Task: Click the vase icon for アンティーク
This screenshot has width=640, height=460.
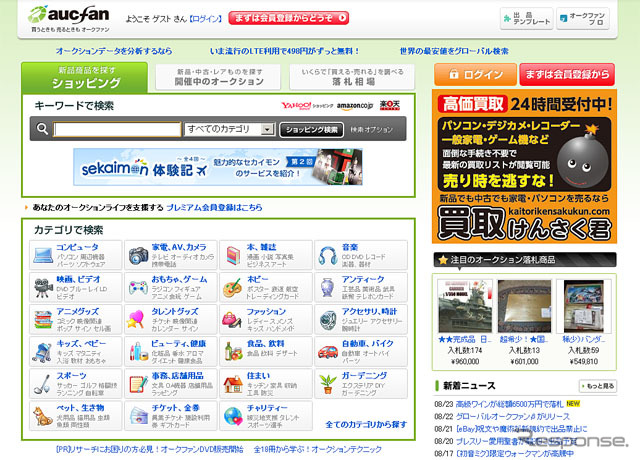Action: coord(327,287)
